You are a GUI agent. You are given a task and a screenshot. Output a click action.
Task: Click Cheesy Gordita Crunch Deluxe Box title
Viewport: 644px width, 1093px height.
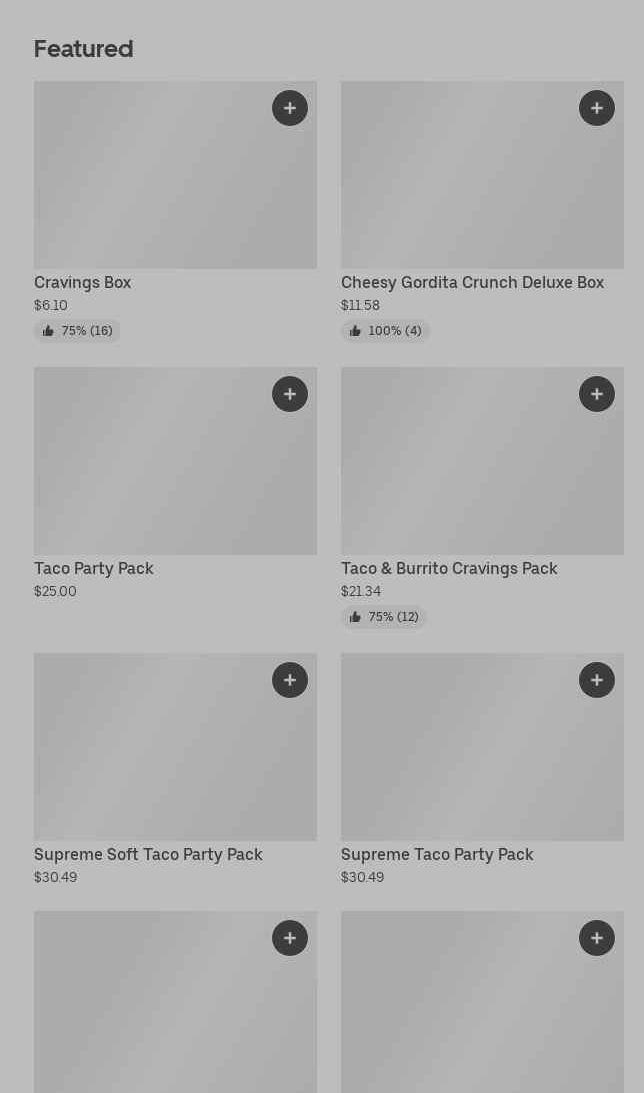pos(472,283)
